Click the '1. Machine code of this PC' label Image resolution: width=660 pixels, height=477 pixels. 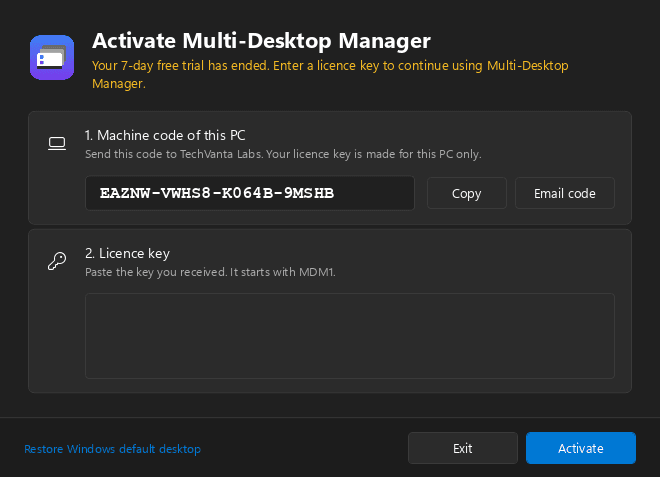point(165,136)
